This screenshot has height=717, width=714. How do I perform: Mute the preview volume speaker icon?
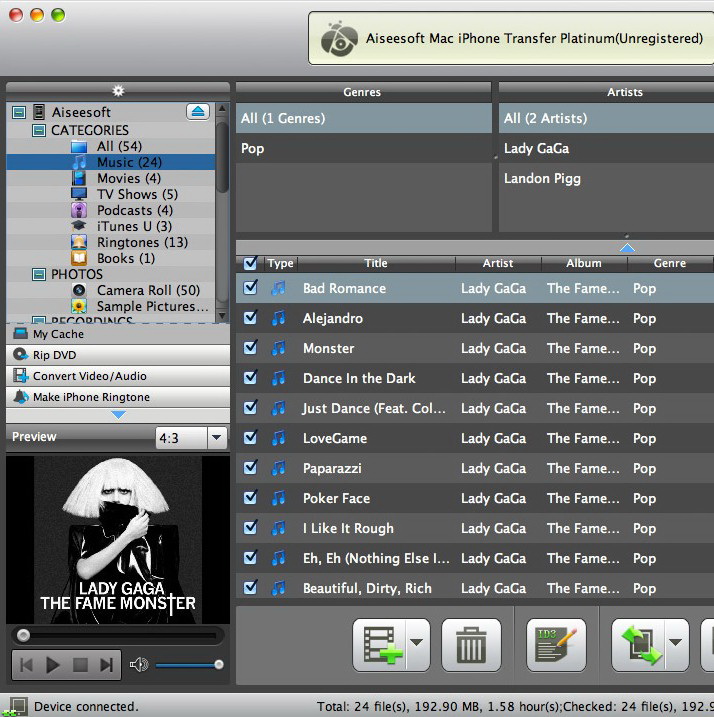139,665
